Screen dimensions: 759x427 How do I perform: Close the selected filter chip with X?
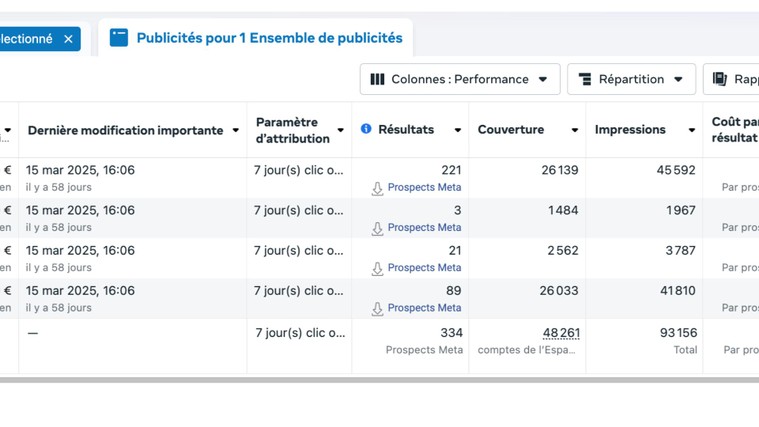(68, 39)
